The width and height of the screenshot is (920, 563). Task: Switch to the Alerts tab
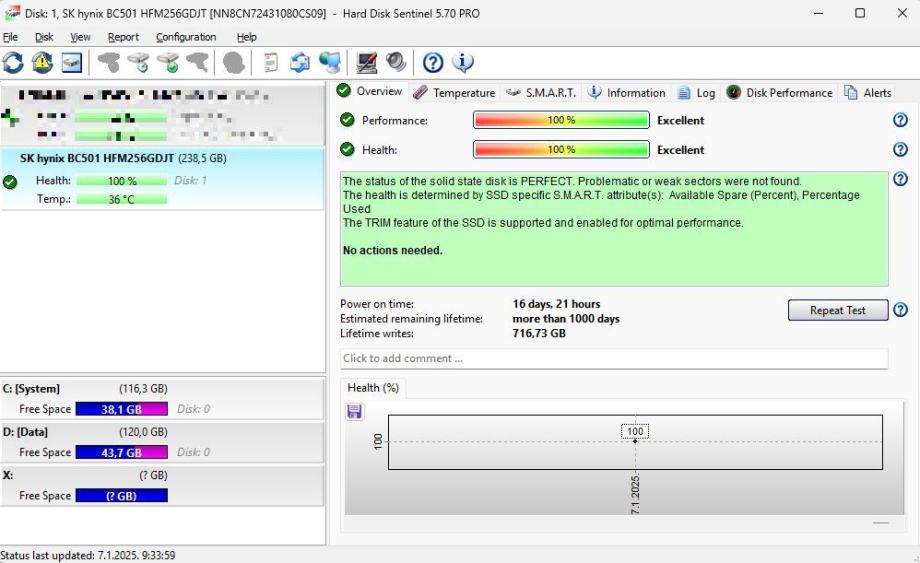click(868, 93)
